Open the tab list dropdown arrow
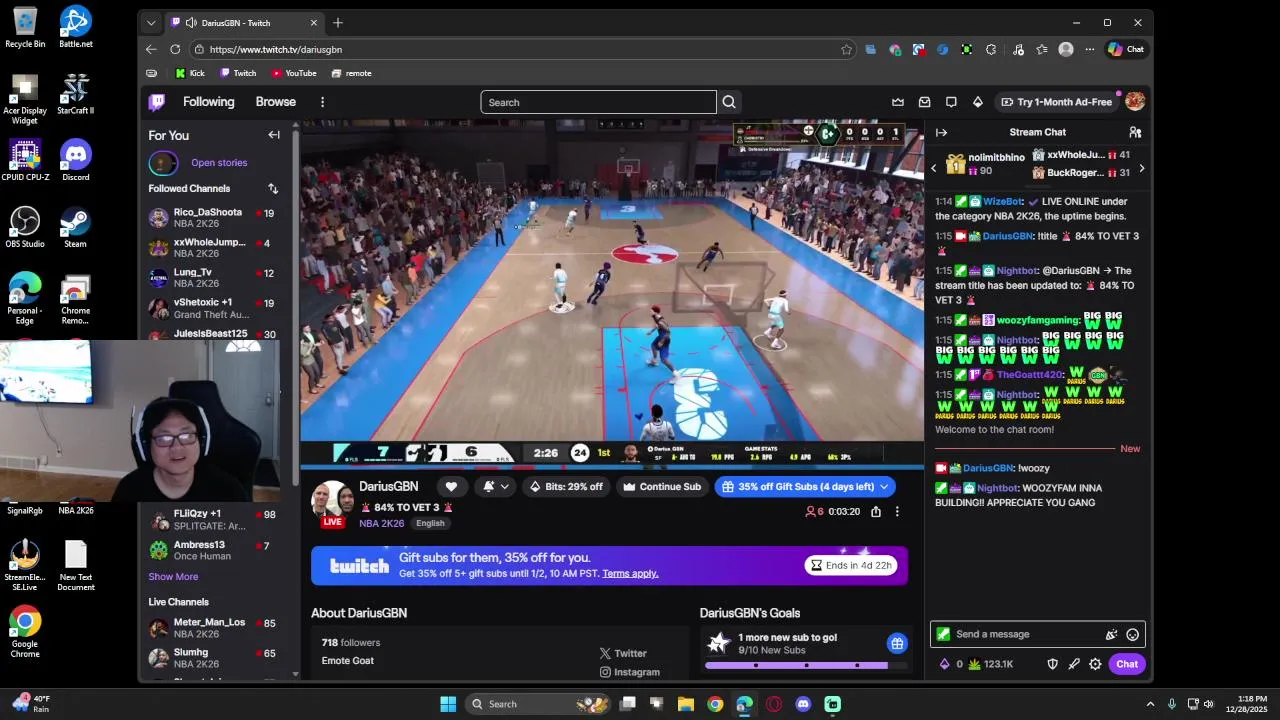This screenshot has width=1280, height=720. click(151, 22)
